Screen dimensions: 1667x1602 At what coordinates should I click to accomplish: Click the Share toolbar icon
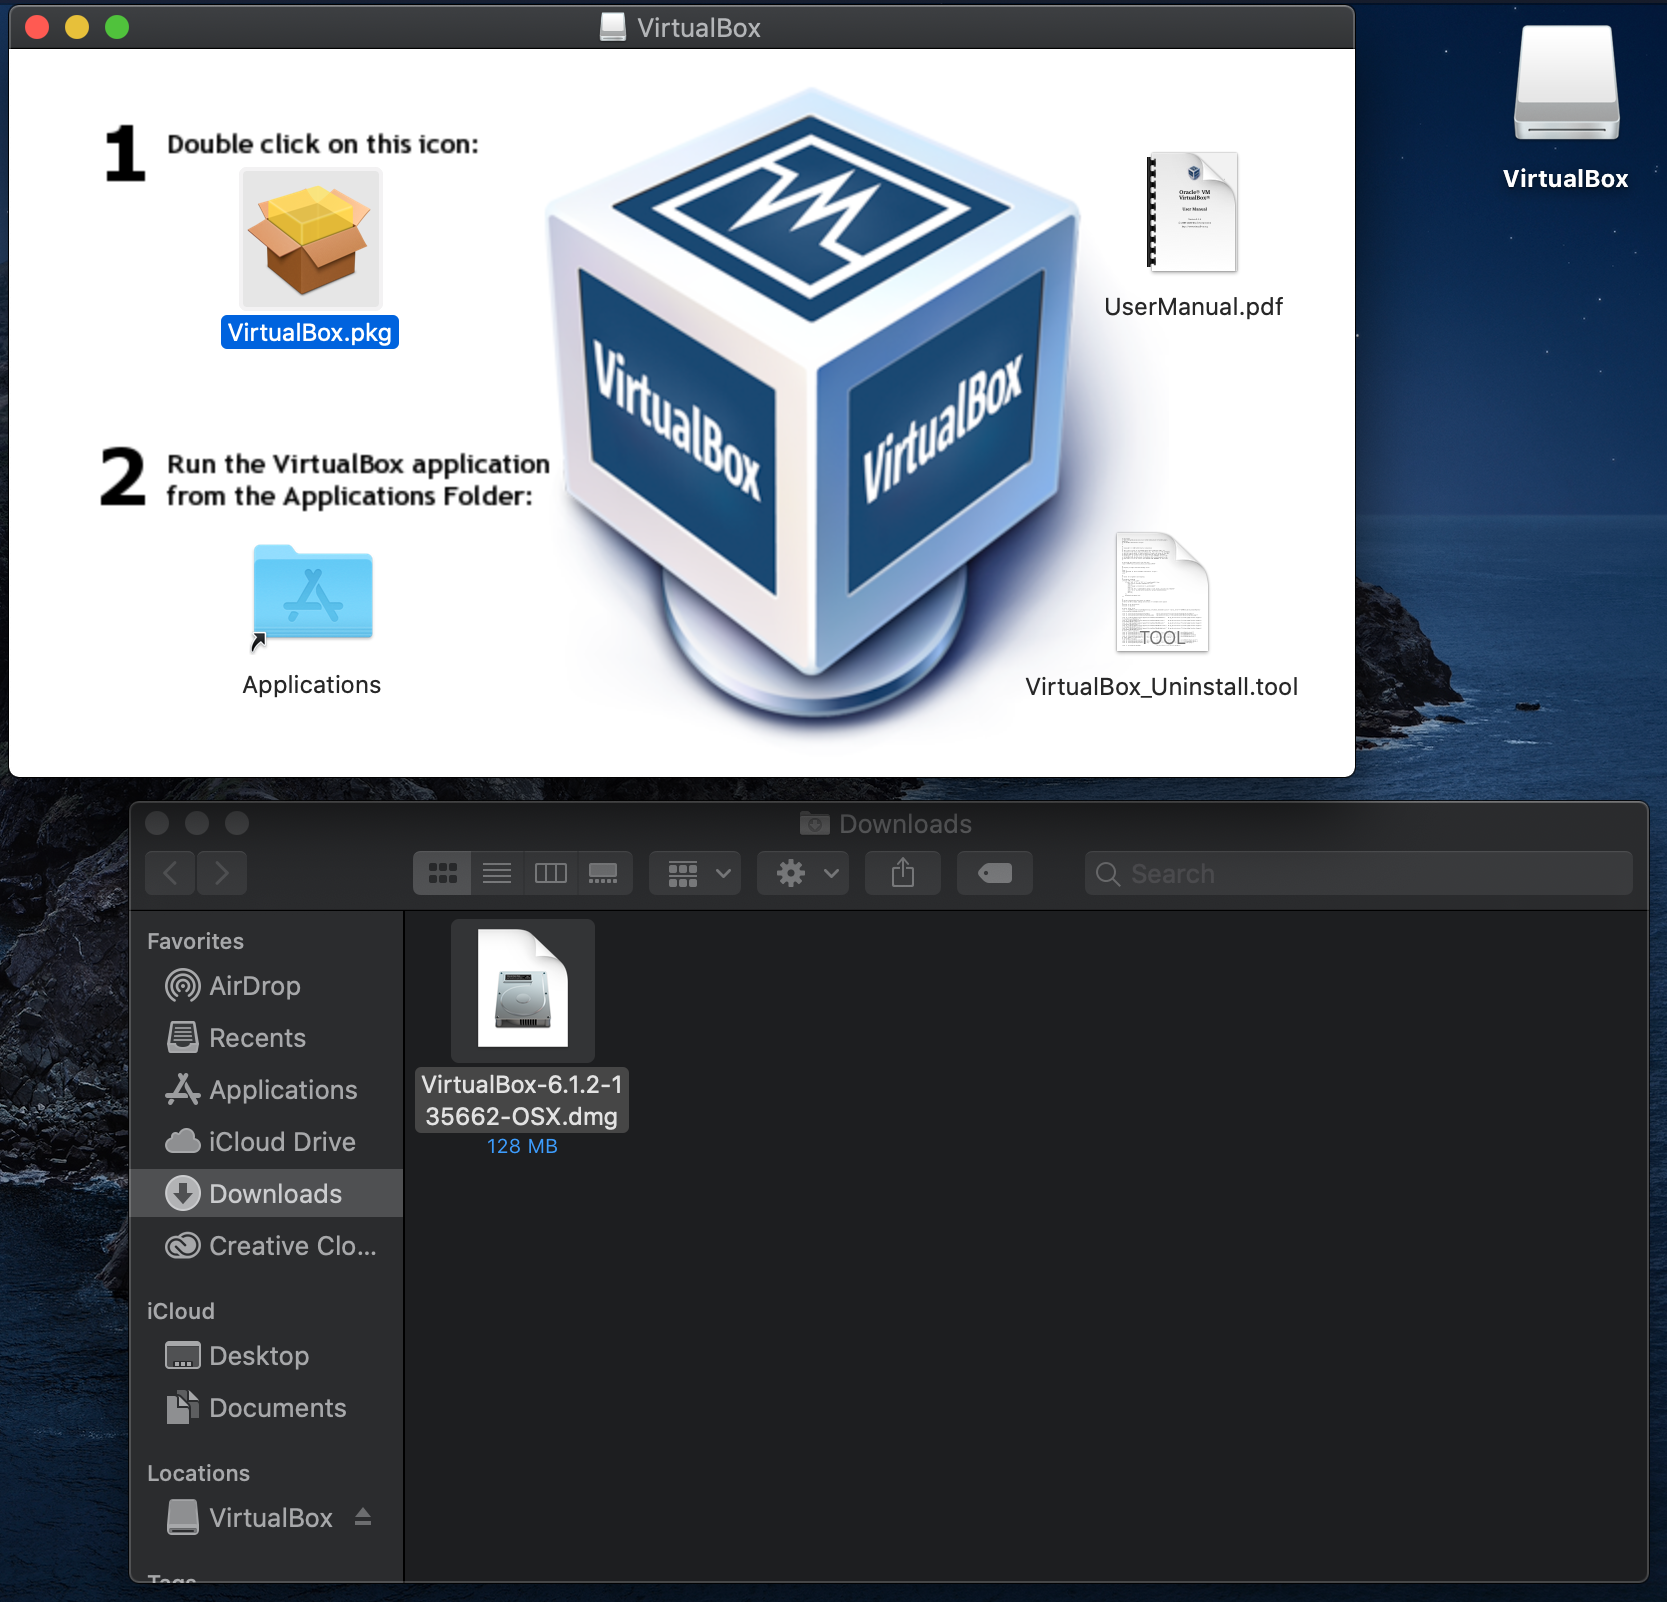click(x=902, y=873)
